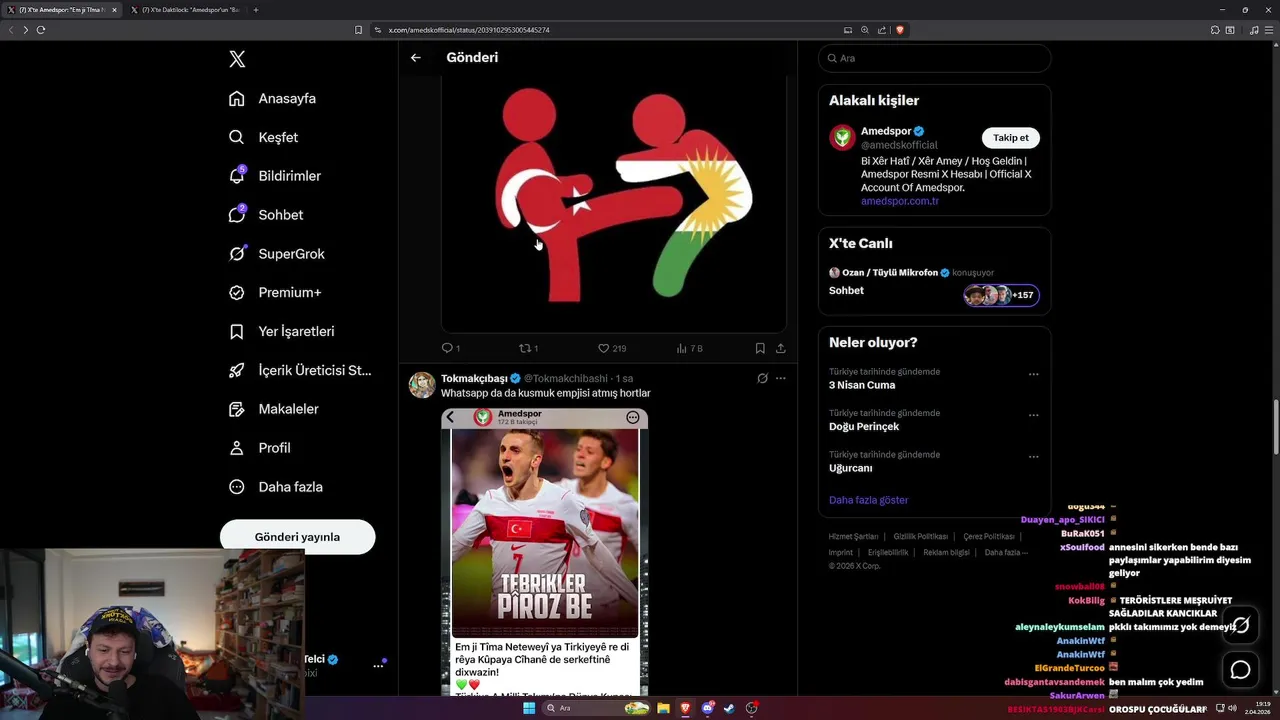Image resolution: width=1280 pixels, height=720 pixels.
Task: Open more options on Tokmakçıbaşı's reply
Action: pyautogui.click(x=781, y=378)
